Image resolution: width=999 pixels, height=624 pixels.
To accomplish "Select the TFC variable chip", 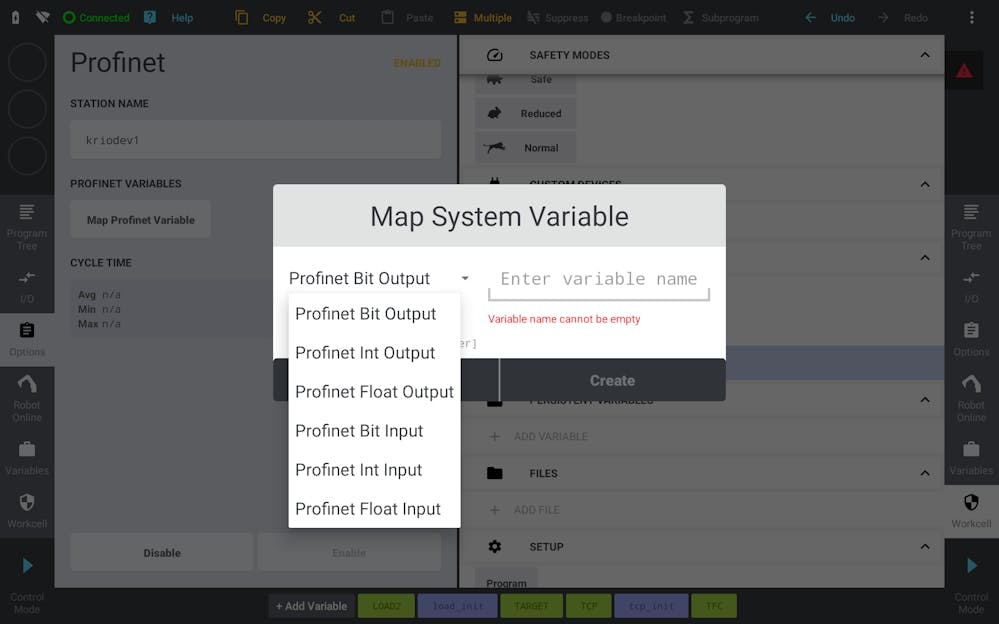I will (714, 606).
